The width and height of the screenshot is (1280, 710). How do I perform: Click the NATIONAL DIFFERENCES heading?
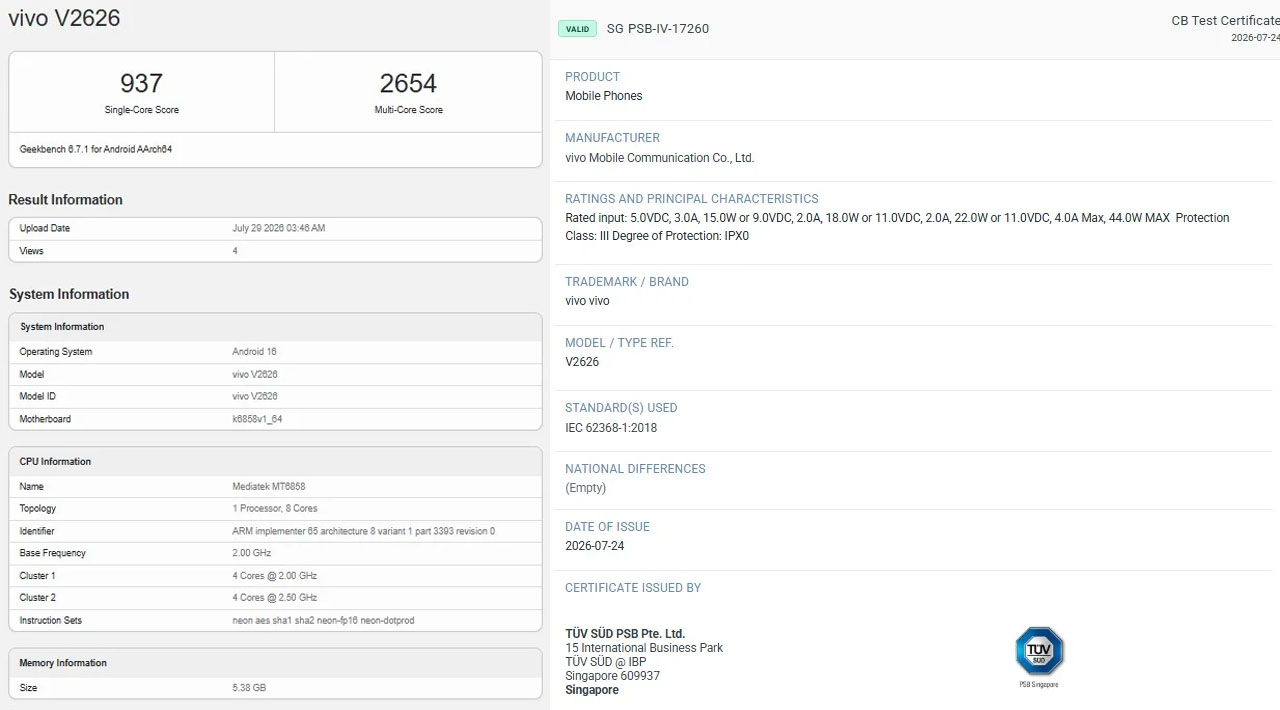click(635, 469)
